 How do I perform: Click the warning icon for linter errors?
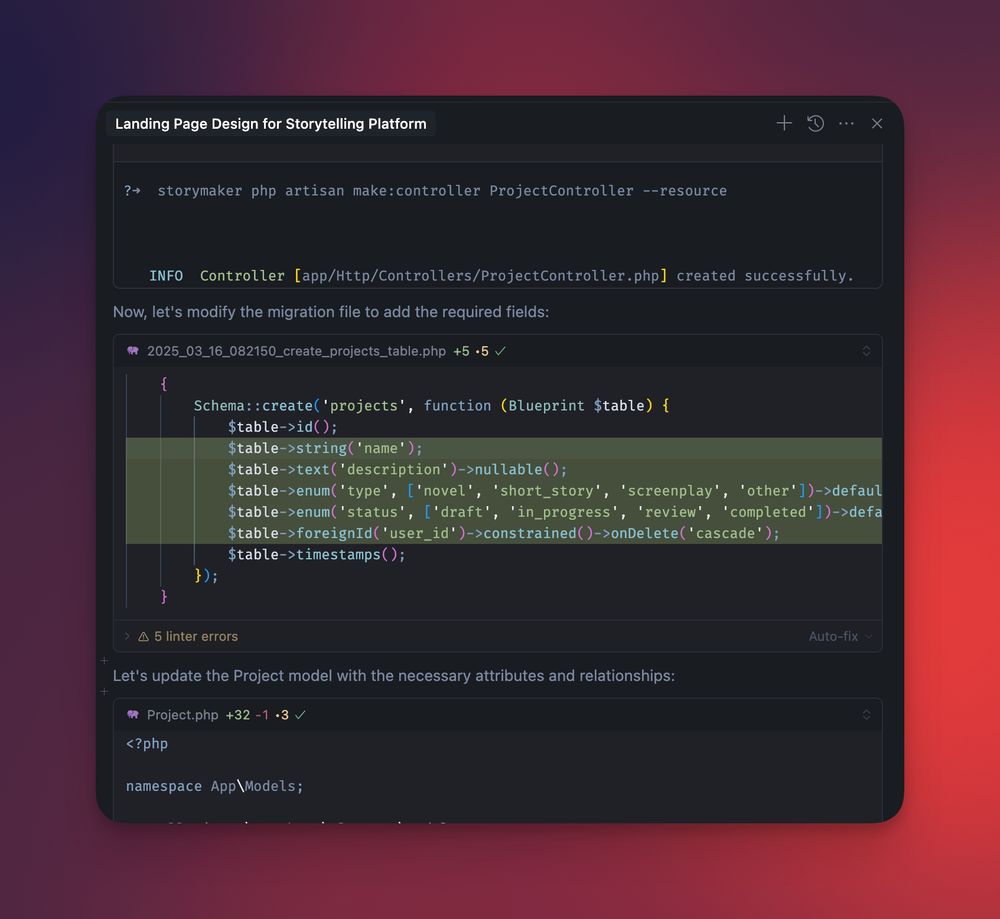pyautogui.click(x=143, y=636)
